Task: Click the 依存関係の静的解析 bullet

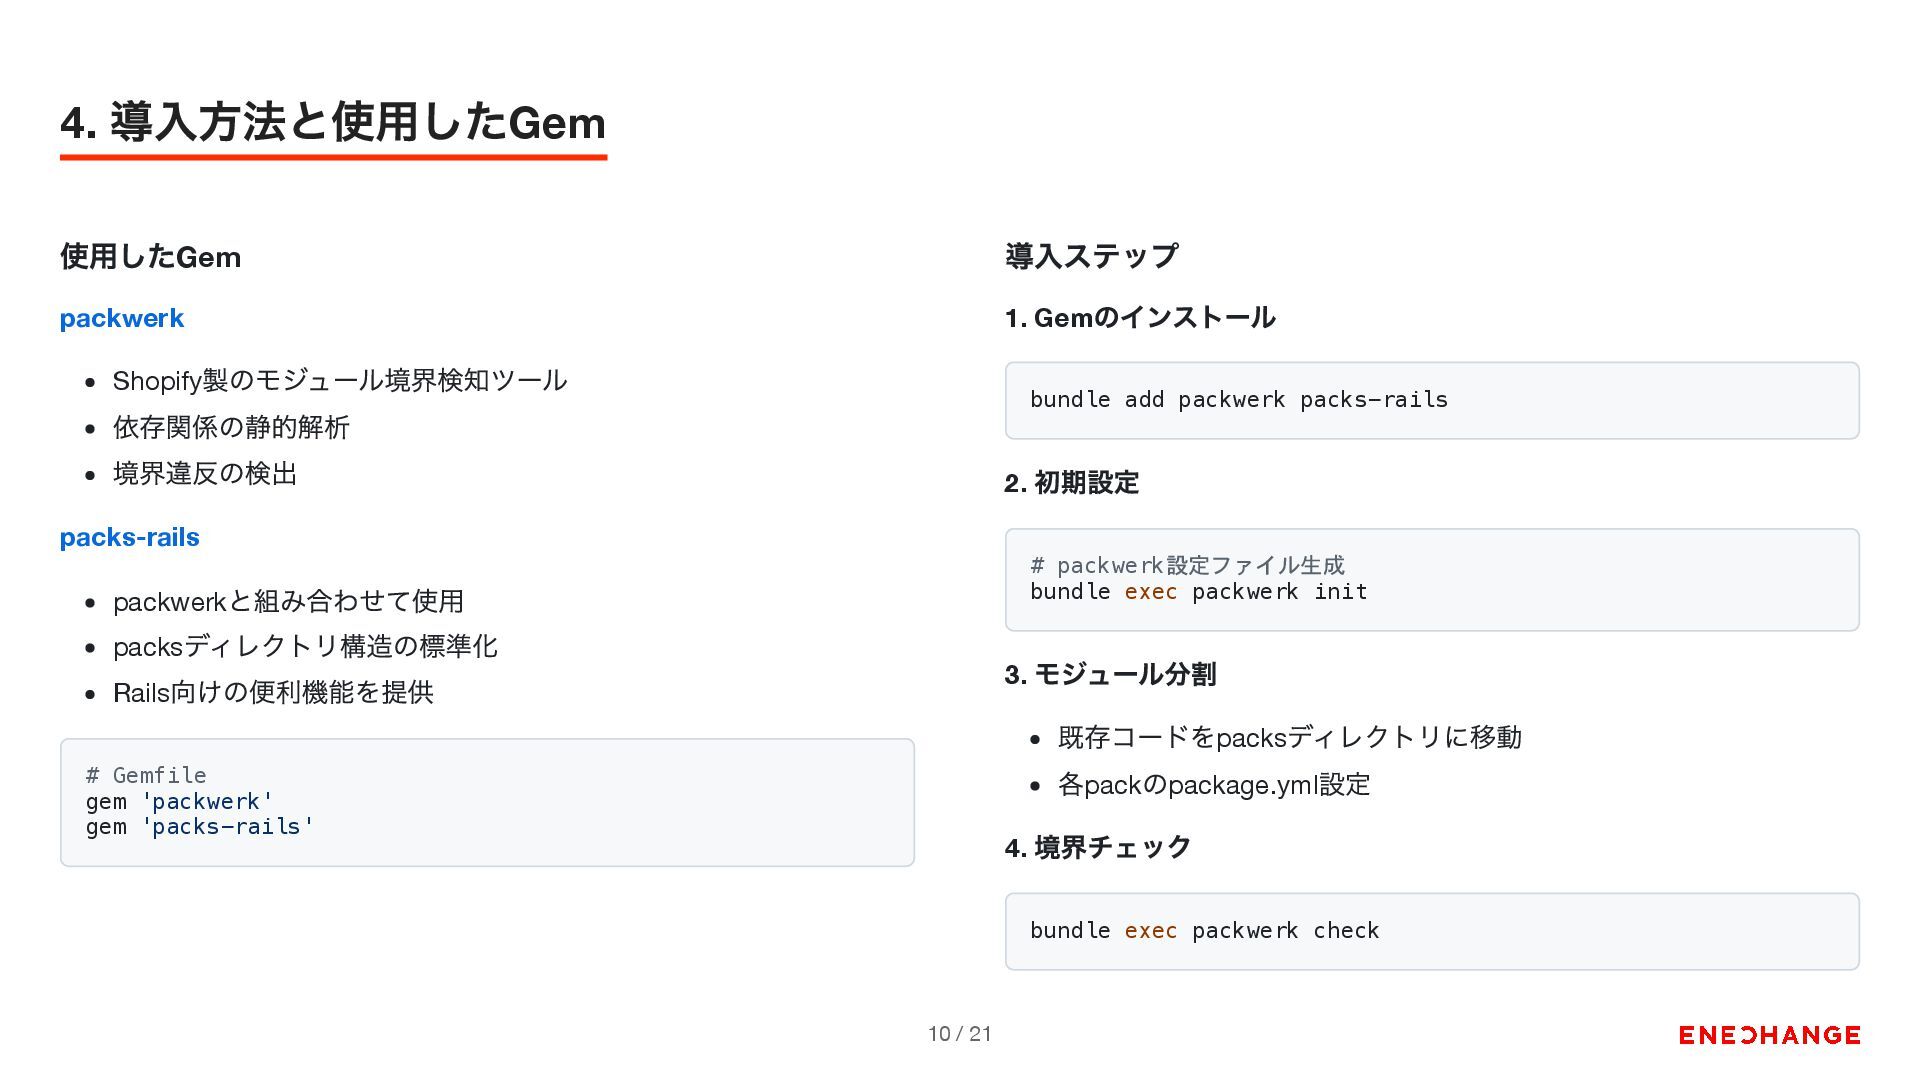Action: (231, 427)
